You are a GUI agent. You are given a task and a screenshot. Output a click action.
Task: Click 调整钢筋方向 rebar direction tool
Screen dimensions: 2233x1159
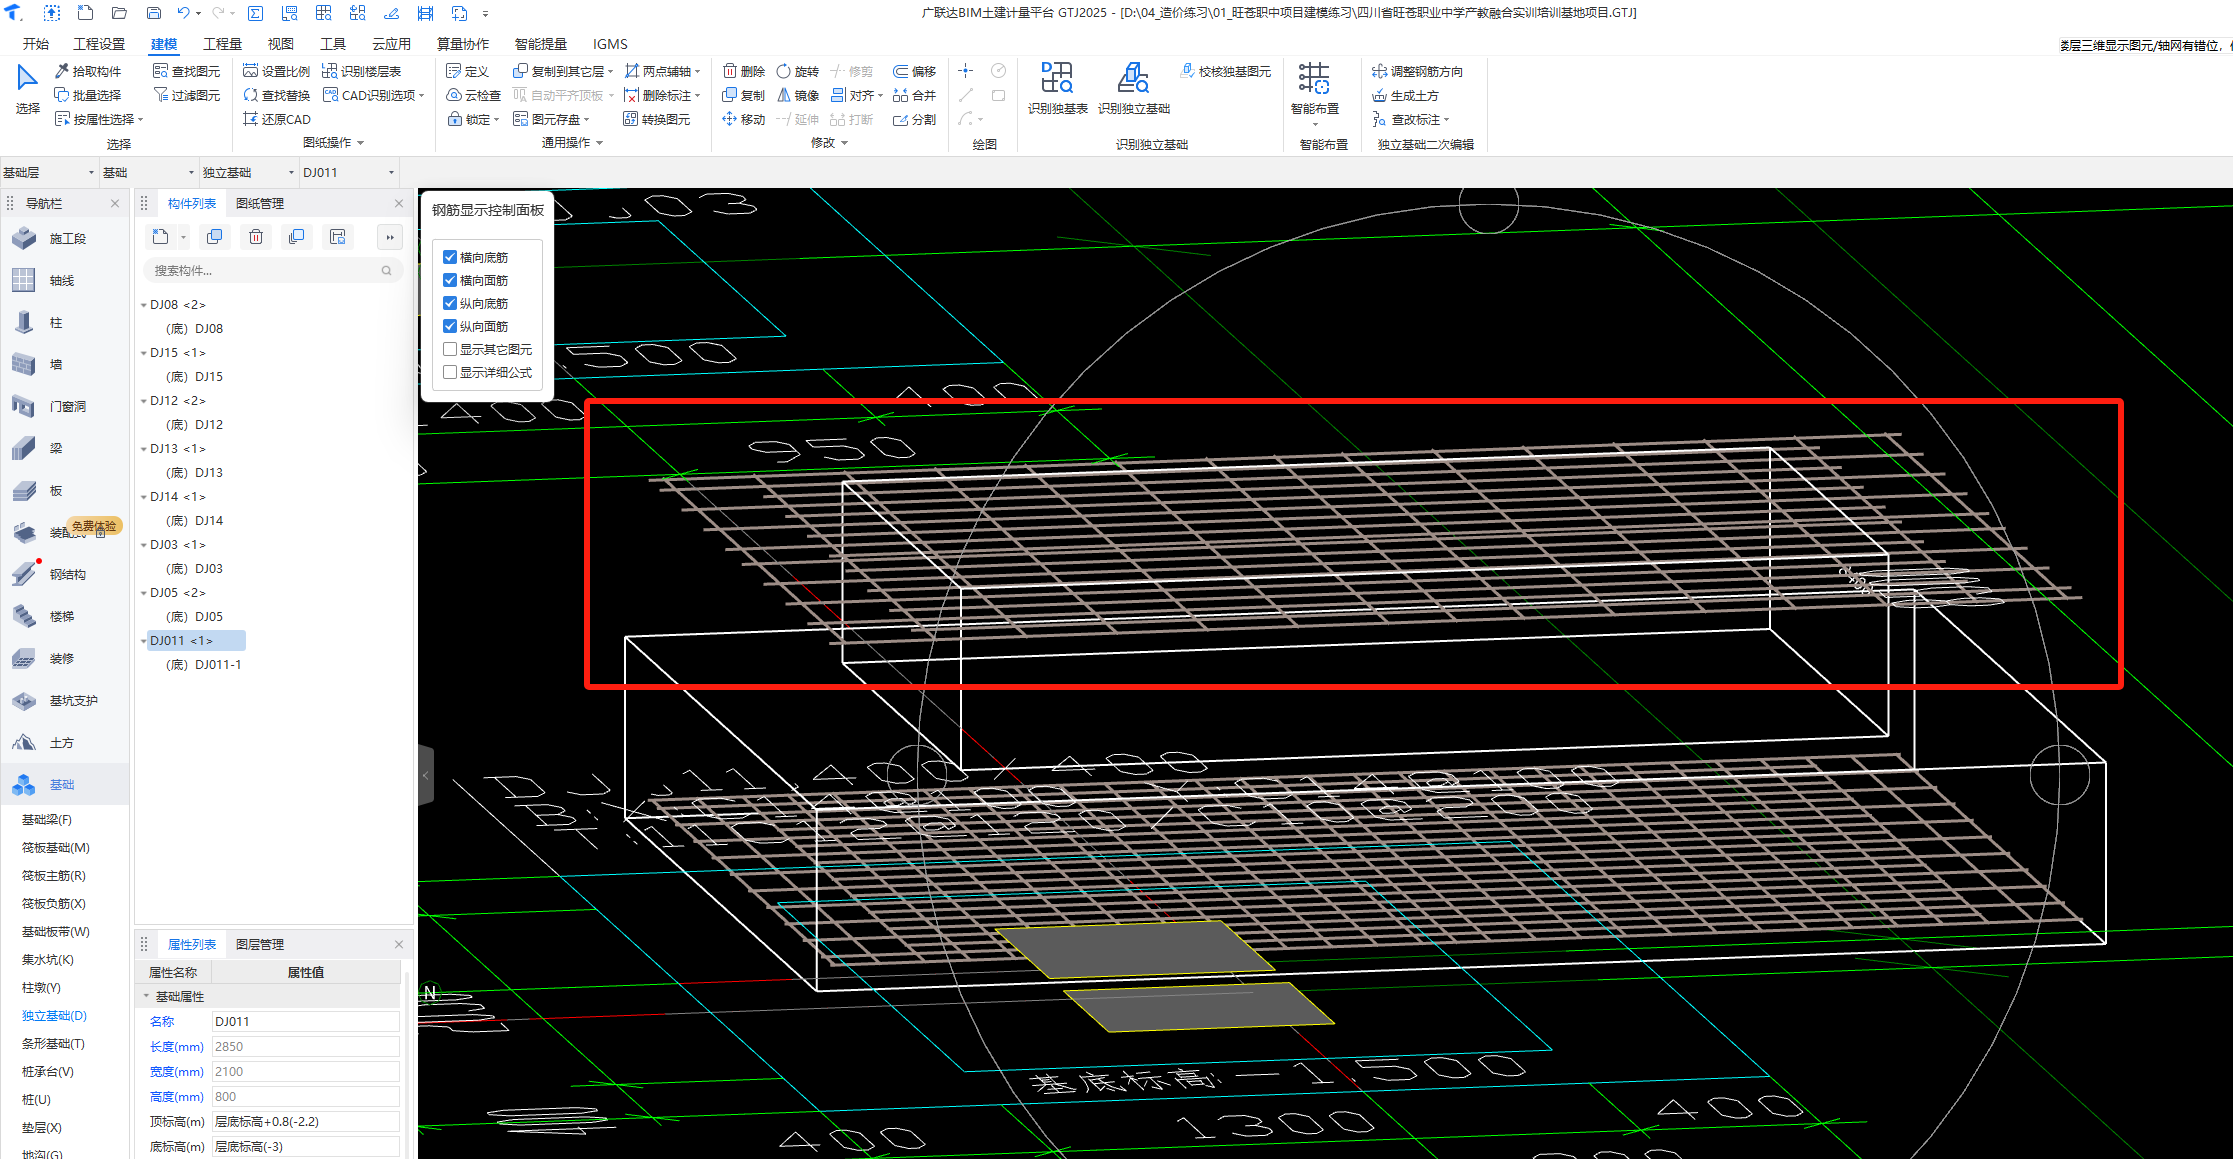click(1417, 71)
